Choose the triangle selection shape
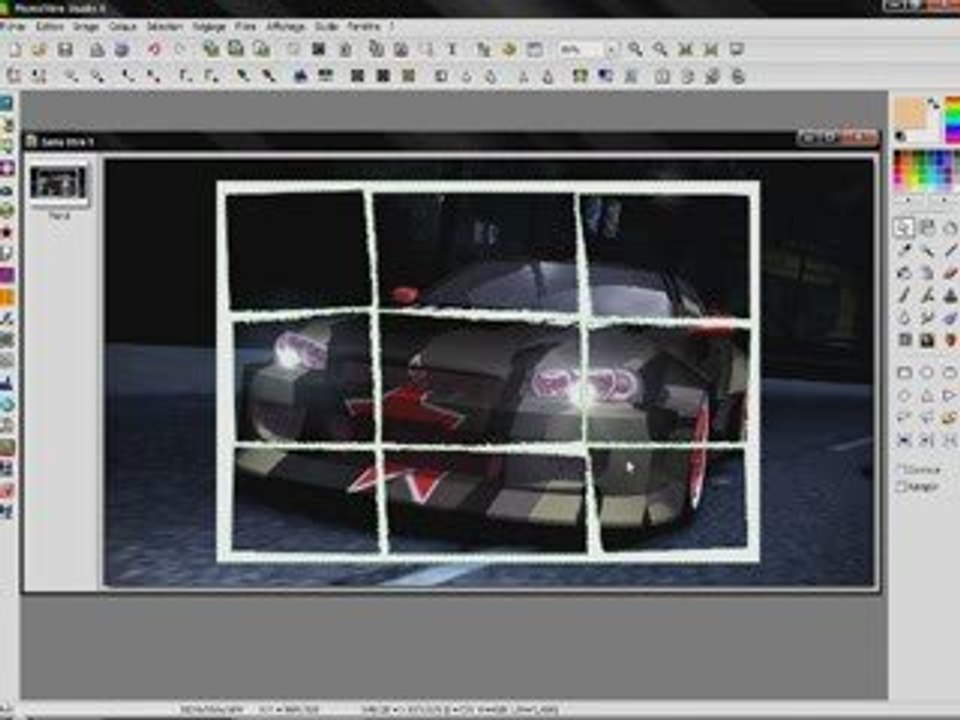960x720 pixels. coord(928,396)
